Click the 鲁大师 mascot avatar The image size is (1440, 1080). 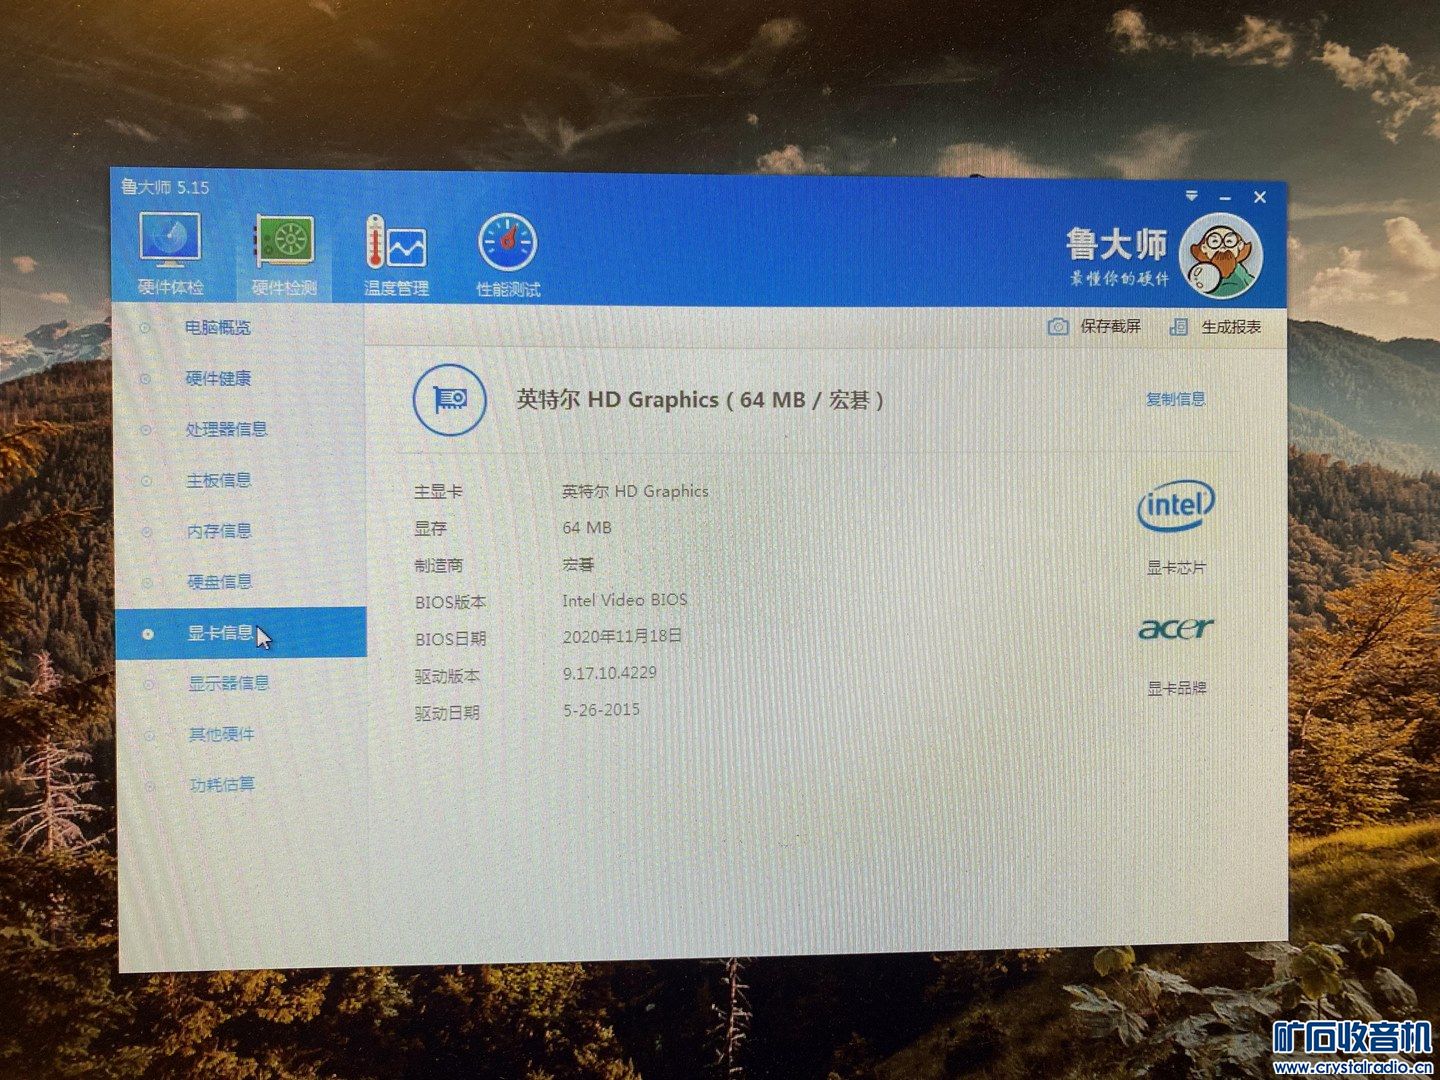click(x=1221, y=256)
